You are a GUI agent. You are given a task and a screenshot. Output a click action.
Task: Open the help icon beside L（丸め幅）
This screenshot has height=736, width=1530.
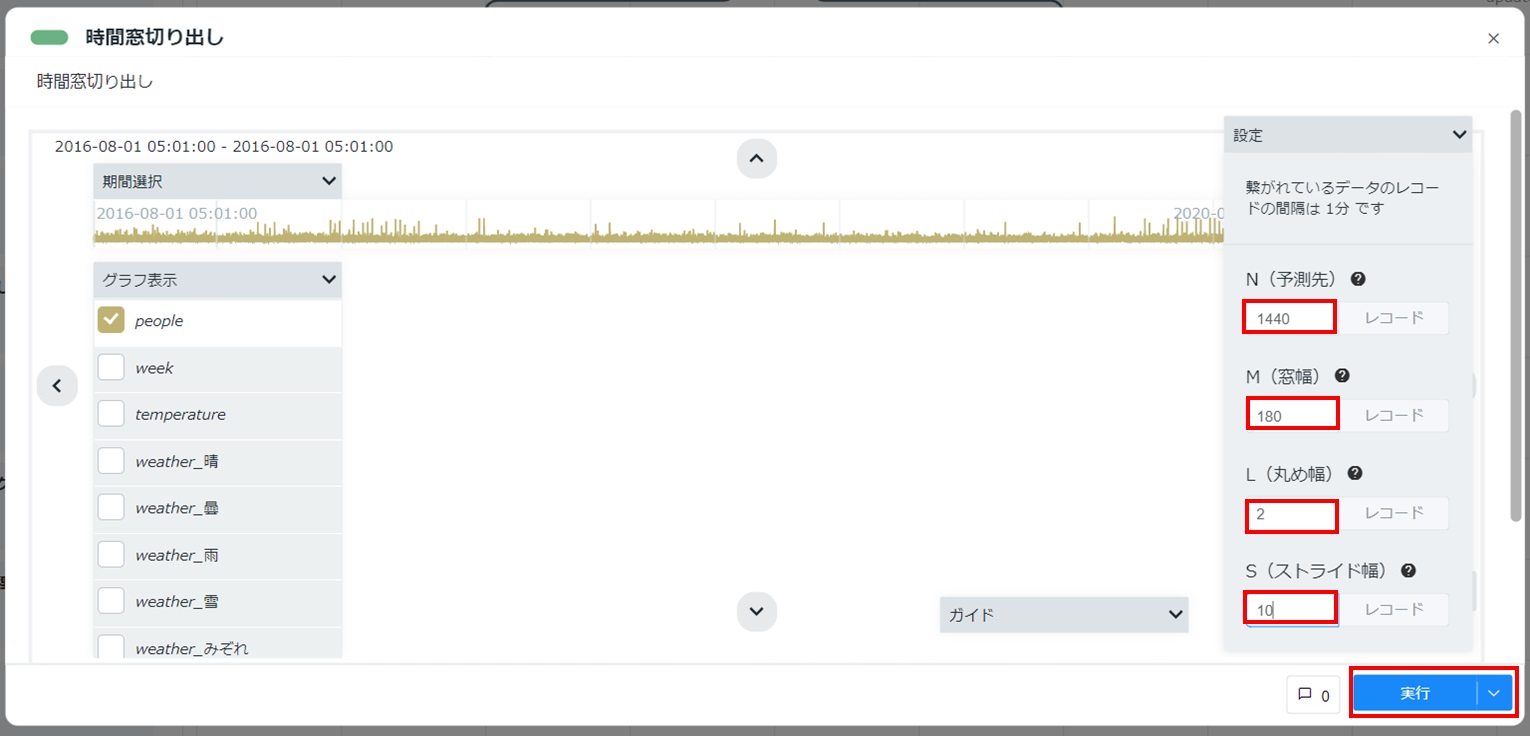(1355, 473)
